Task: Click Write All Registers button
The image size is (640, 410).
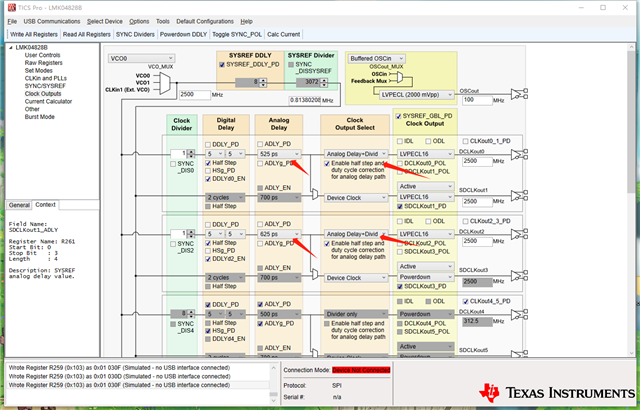Action: point(34,34)
